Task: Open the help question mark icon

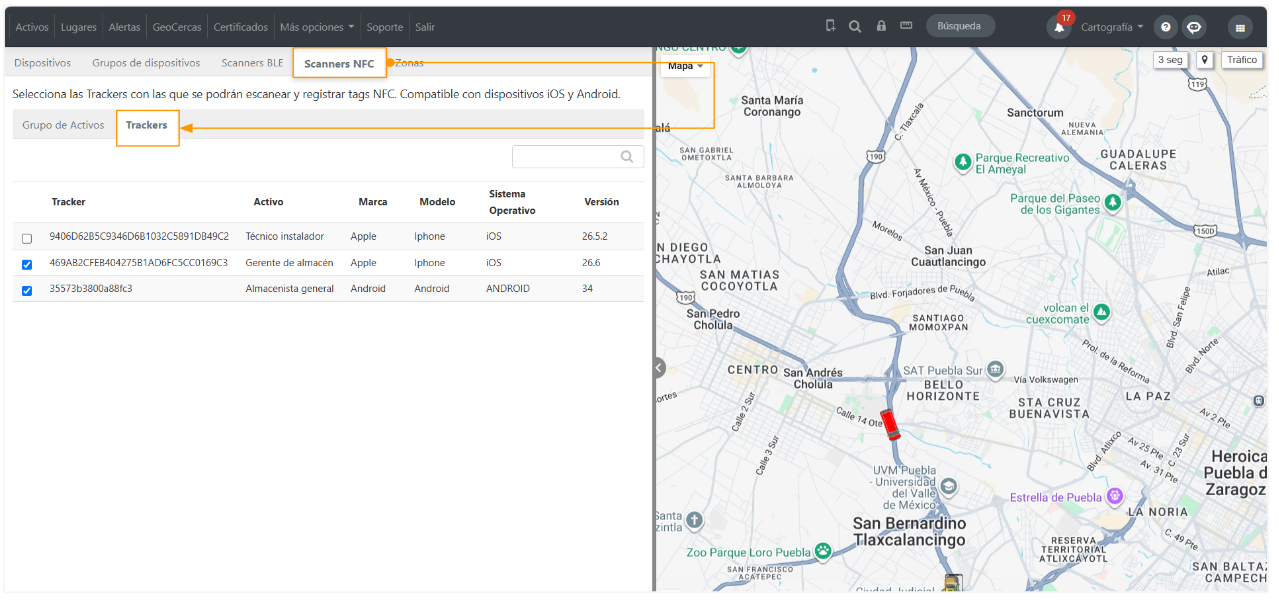Action: pyautogui.click(x=1164, y=27)
